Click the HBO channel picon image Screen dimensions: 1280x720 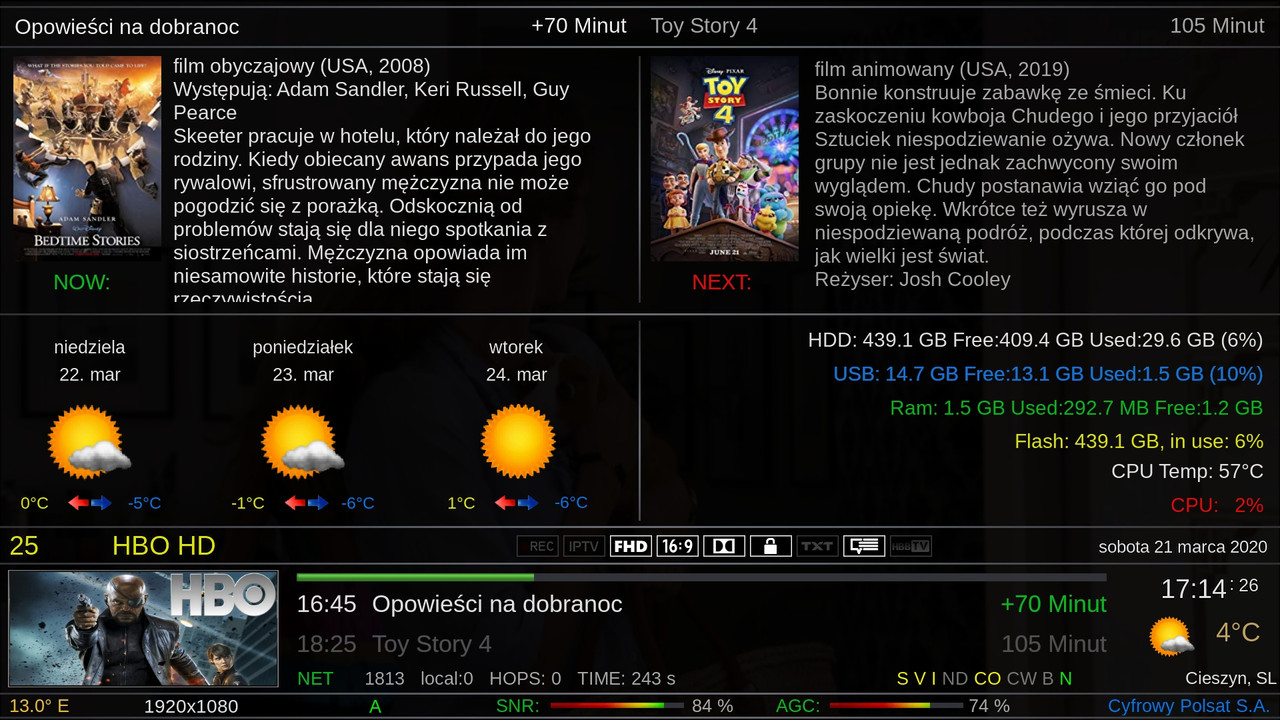pos(143,629)
